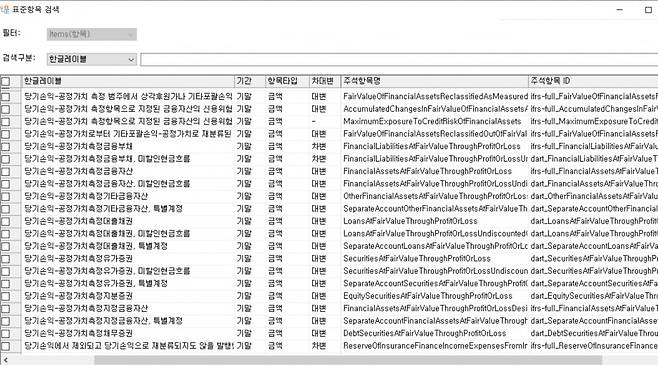Check the SeparateAccountLoansAtFairValue row checkbox
The width and height of the screenshot is (658, 365).
5,247
